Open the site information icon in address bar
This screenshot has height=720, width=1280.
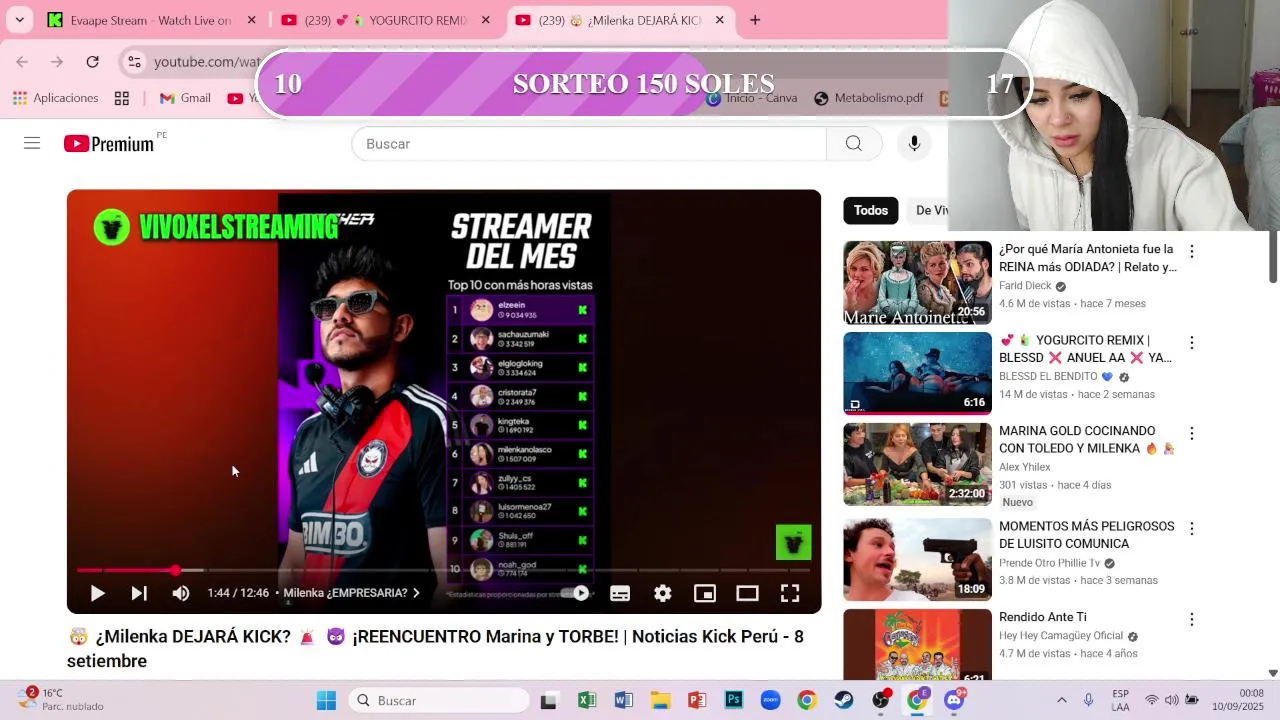(x=135, y=62)
